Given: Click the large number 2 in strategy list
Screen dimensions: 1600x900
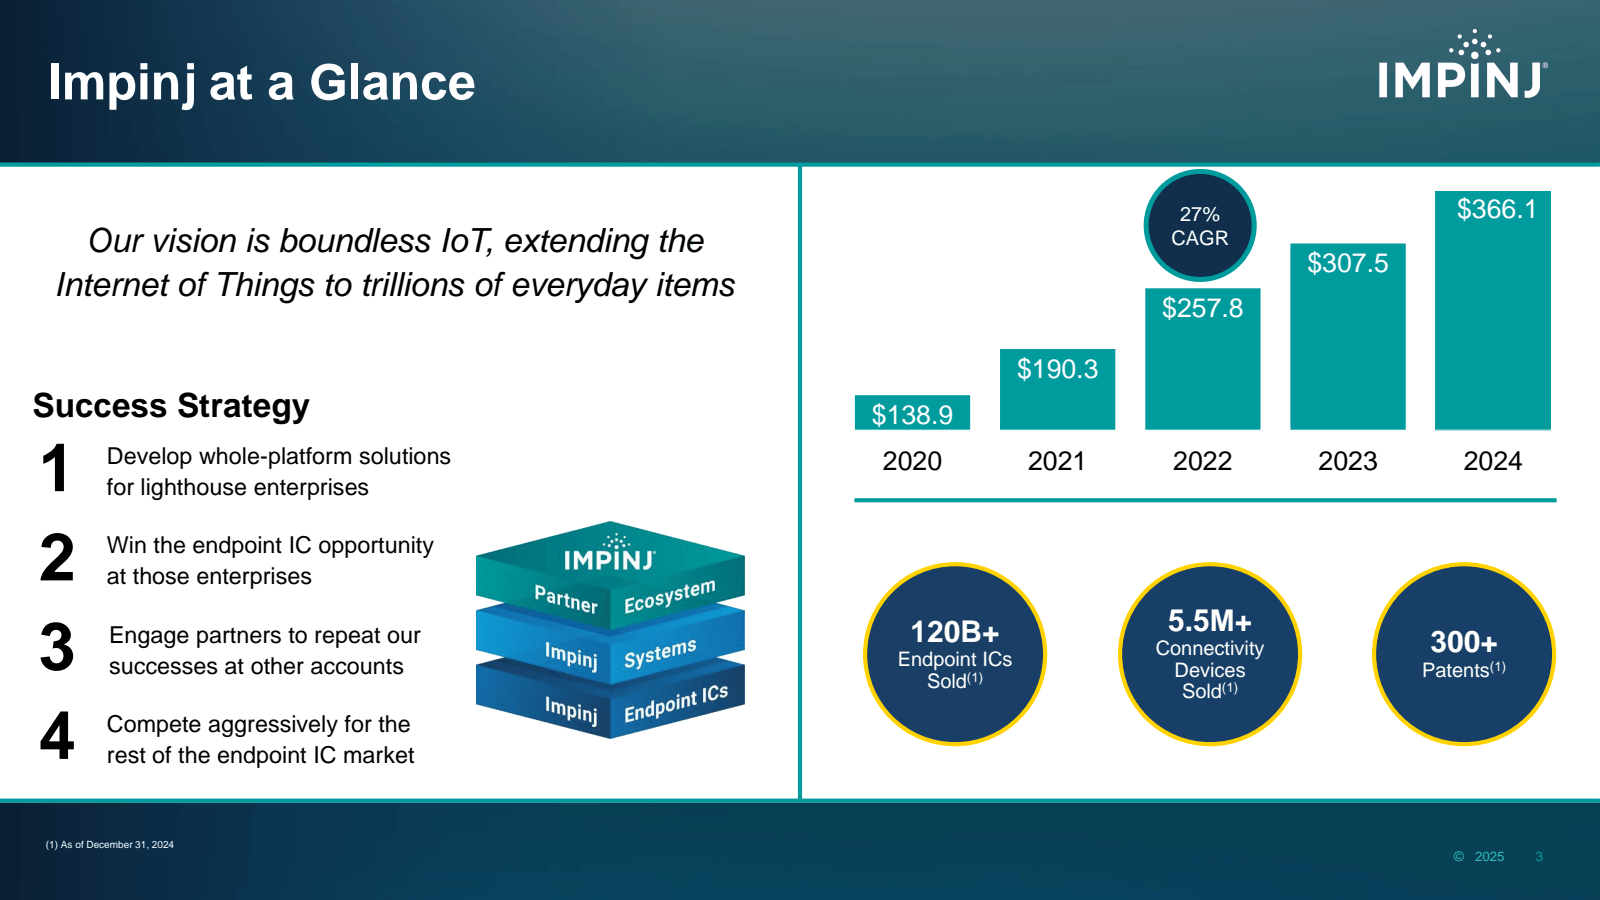Looking at the screenshot, I should pyautogui.click(x=57, y=558).
